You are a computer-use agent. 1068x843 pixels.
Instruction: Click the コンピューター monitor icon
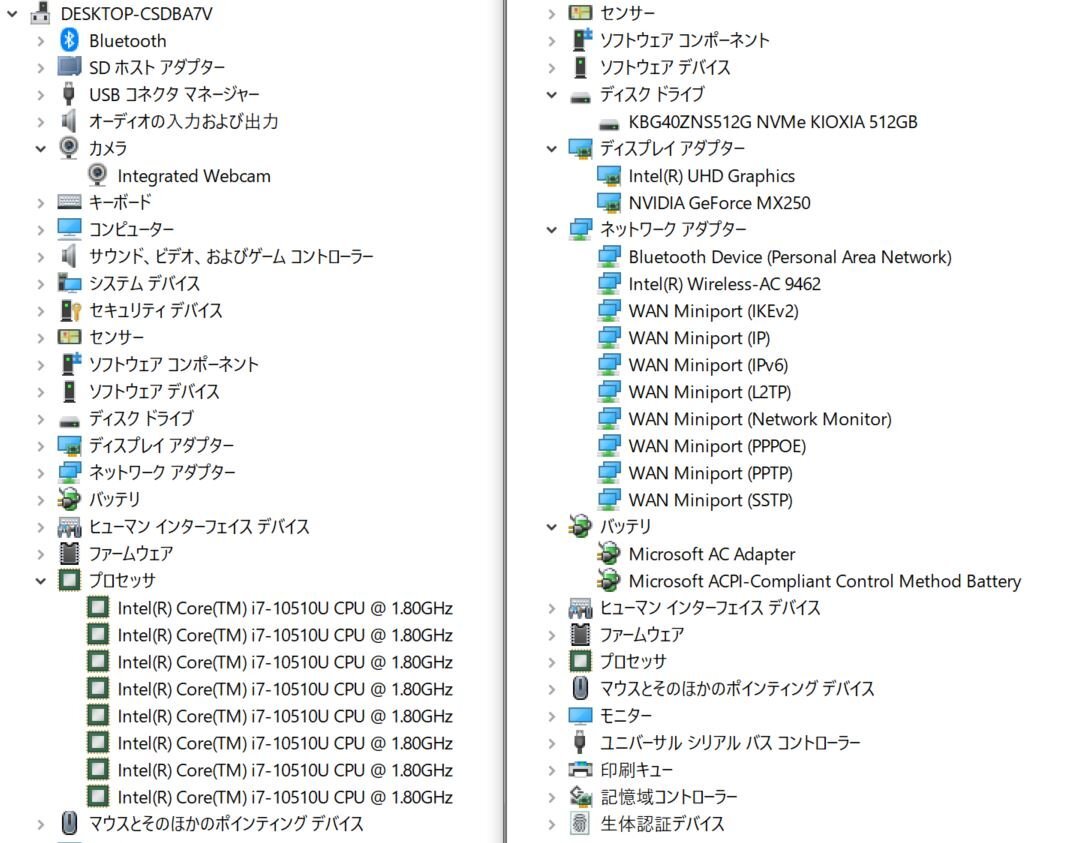tap(69, 229)
